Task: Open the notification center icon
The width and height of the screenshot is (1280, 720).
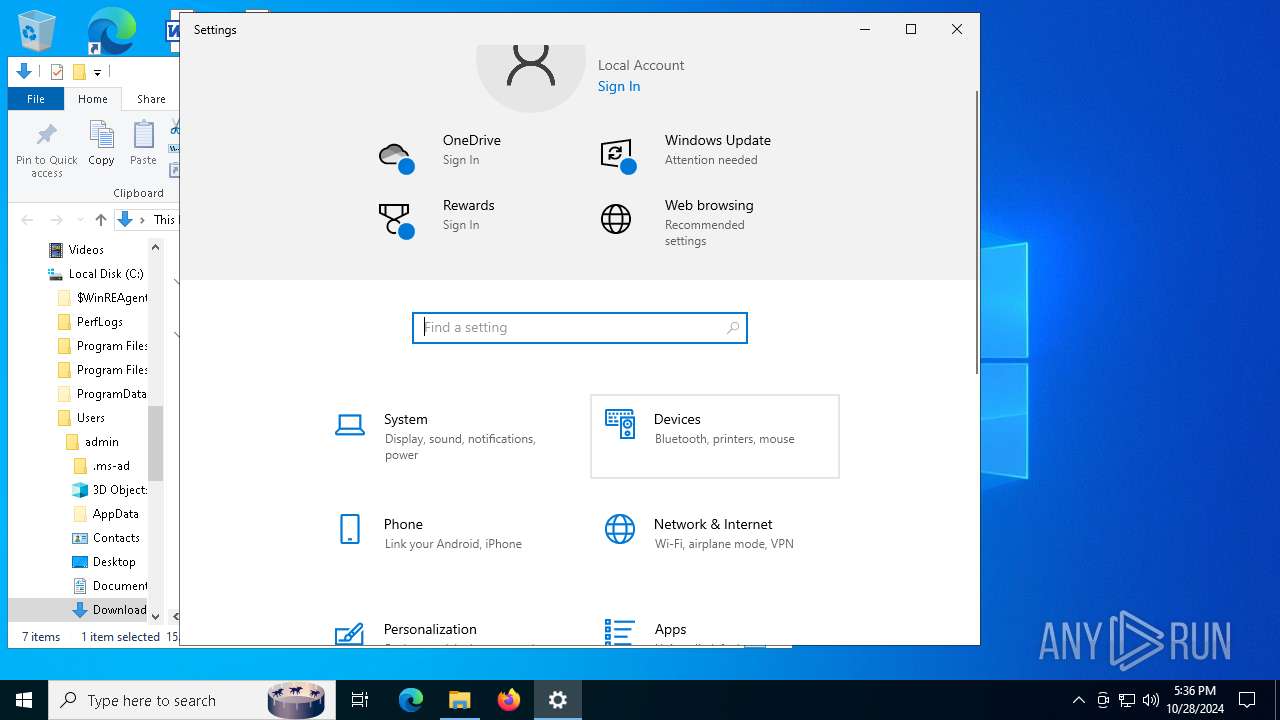Action: click(1247, 700)
